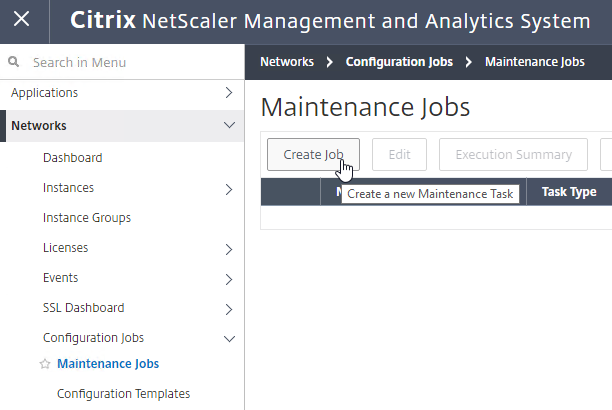Screen dimensions: 612x410
Task: Expand the Events submenu arrow
Action: [x=229, y=280]
